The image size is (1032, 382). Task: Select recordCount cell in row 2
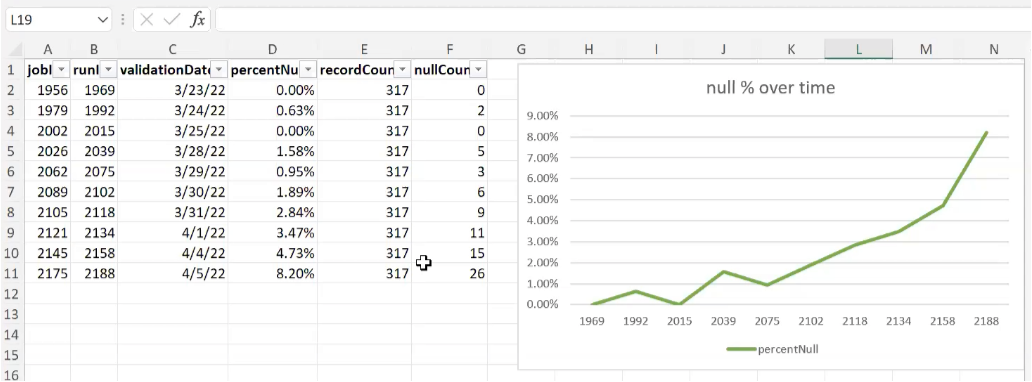365,90
